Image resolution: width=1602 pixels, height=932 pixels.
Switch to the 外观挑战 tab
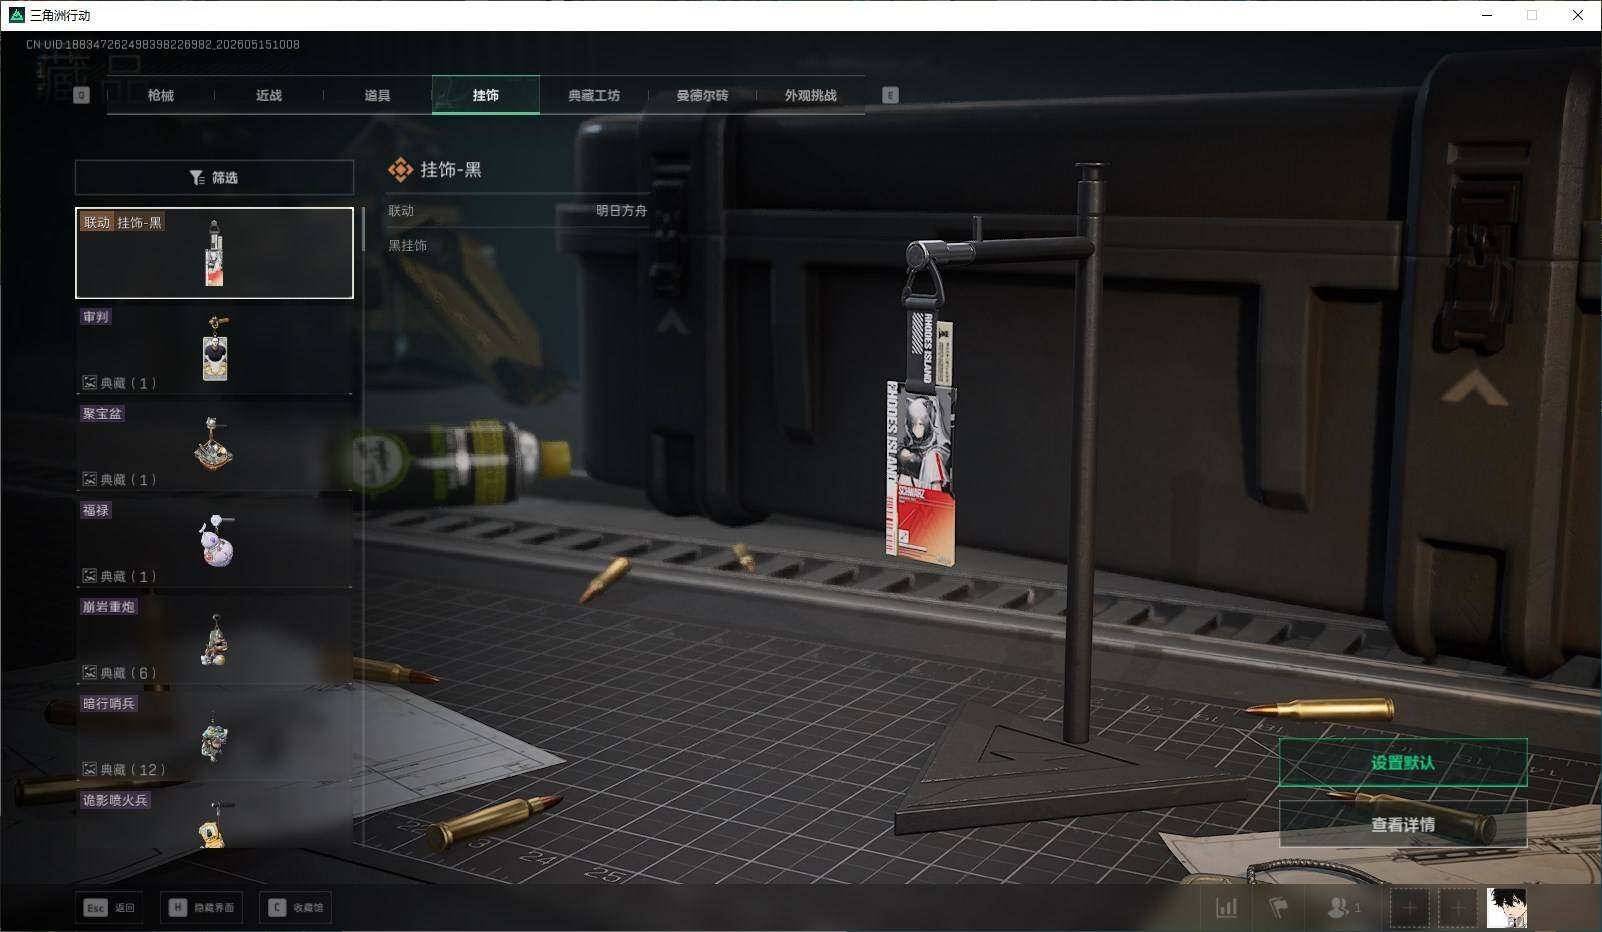(x=810, y=95)
